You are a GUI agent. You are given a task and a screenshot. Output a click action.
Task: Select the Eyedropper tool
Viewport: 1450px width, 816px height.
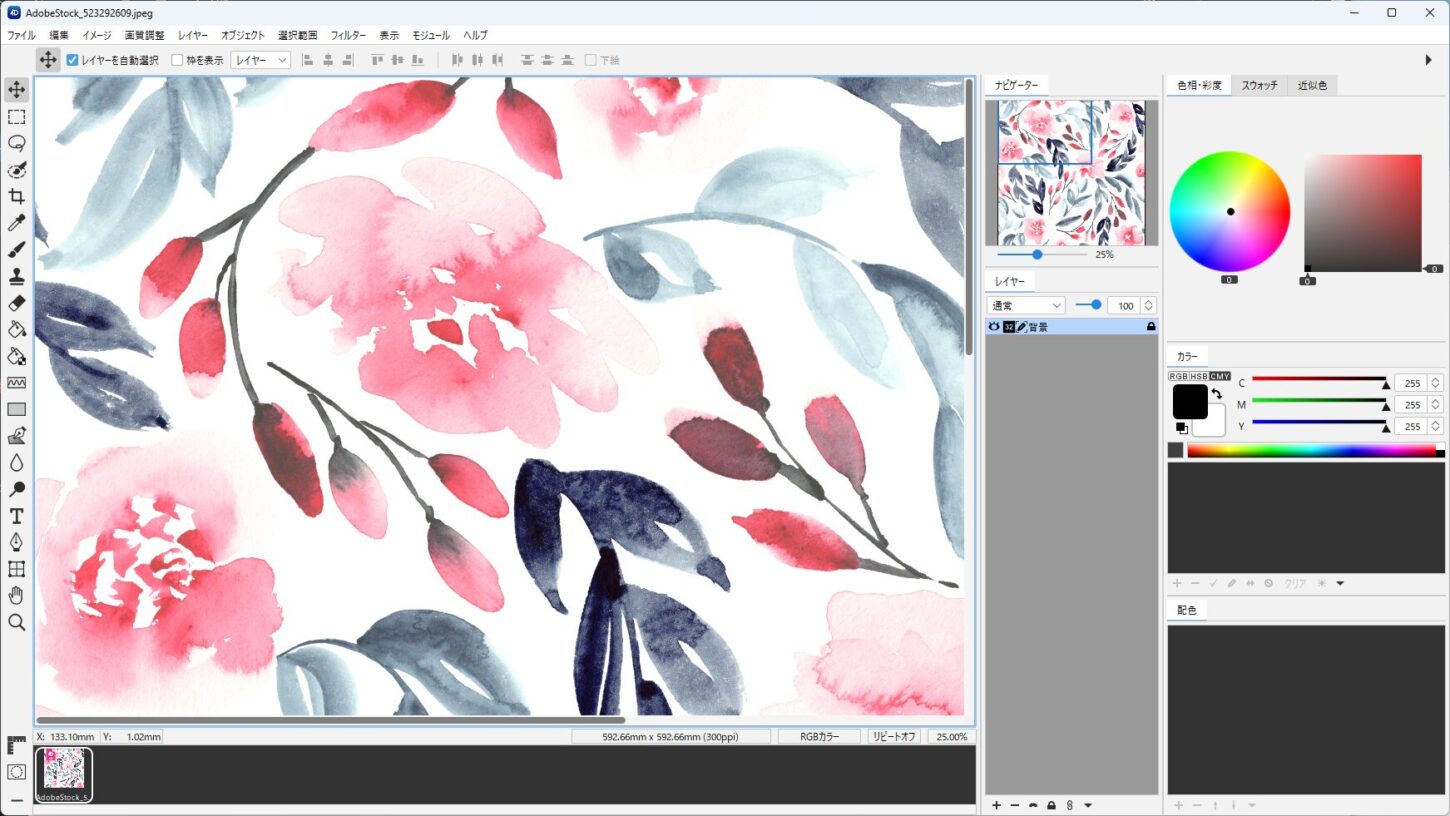[17, 223]
